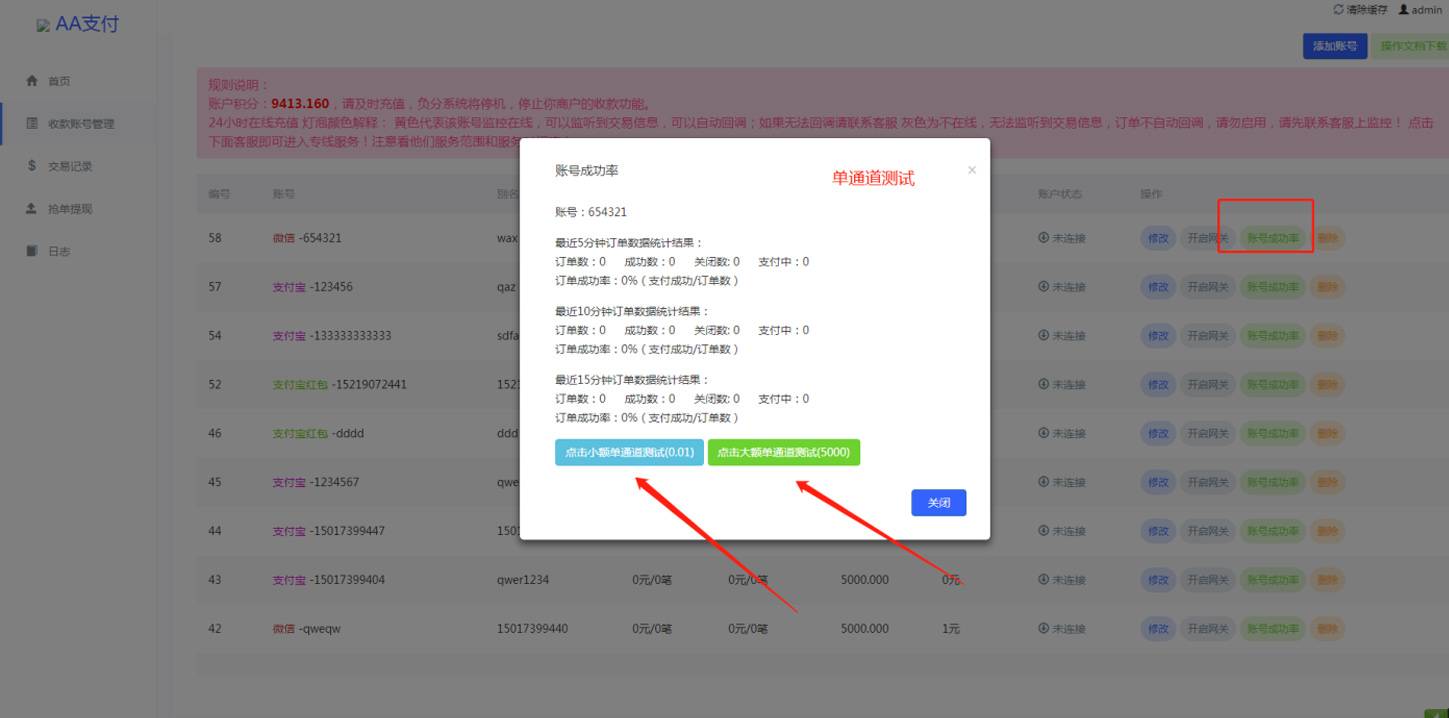Click 修改 for account 58
The height and width of the screenshot is (718, 1449).
tap(1158, 238)
